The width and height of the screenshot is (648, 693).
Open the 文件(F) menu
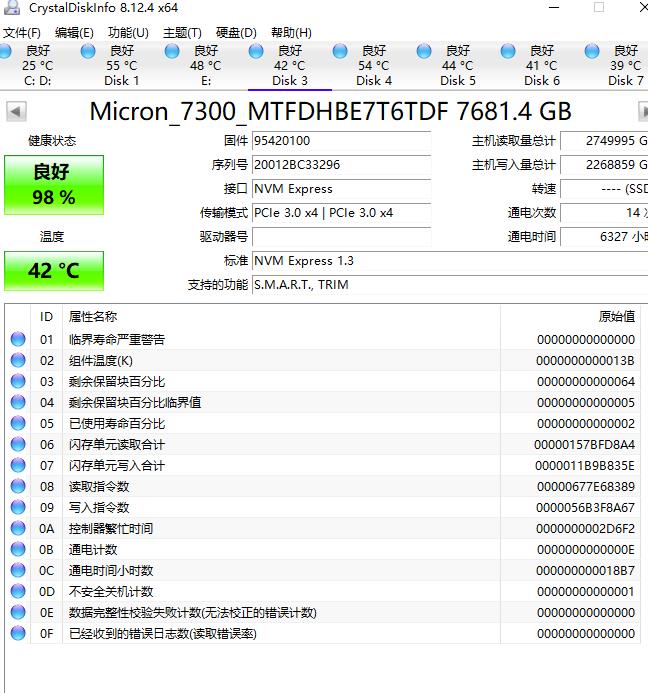click(x=22, y=33)
